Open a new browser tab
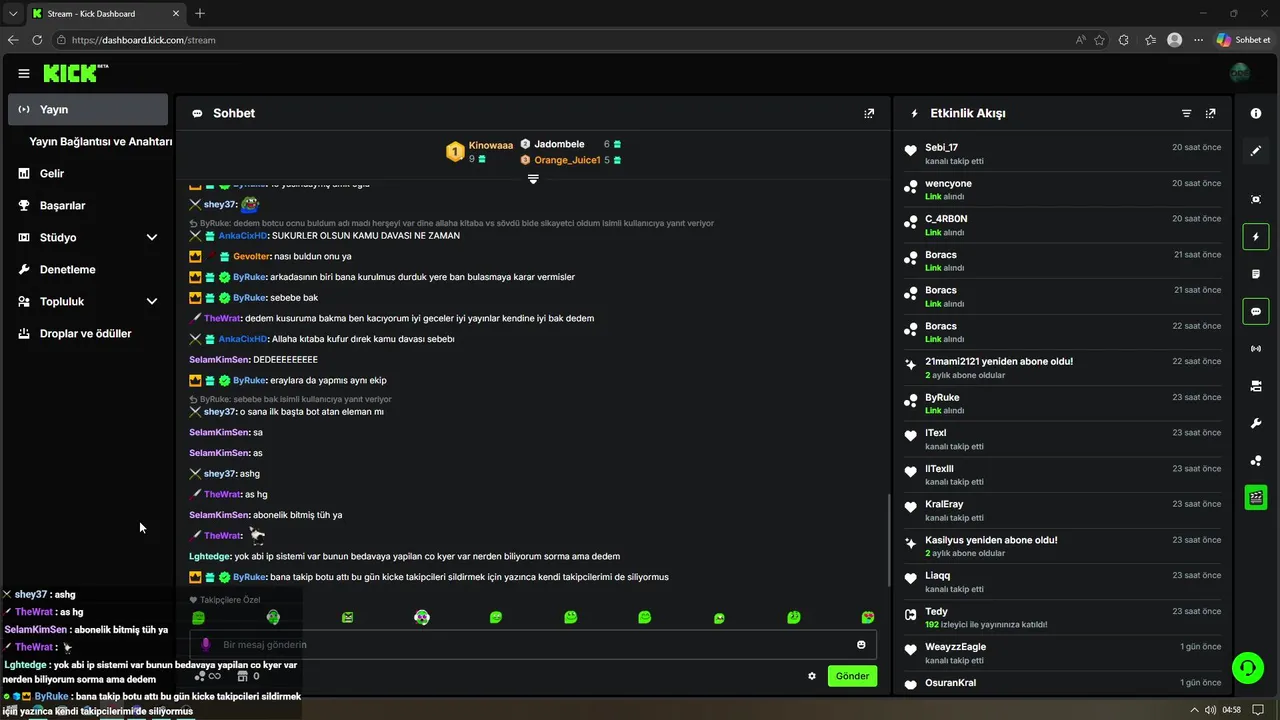Viewport: 1280px width, 720px height. tap(200, 13)
